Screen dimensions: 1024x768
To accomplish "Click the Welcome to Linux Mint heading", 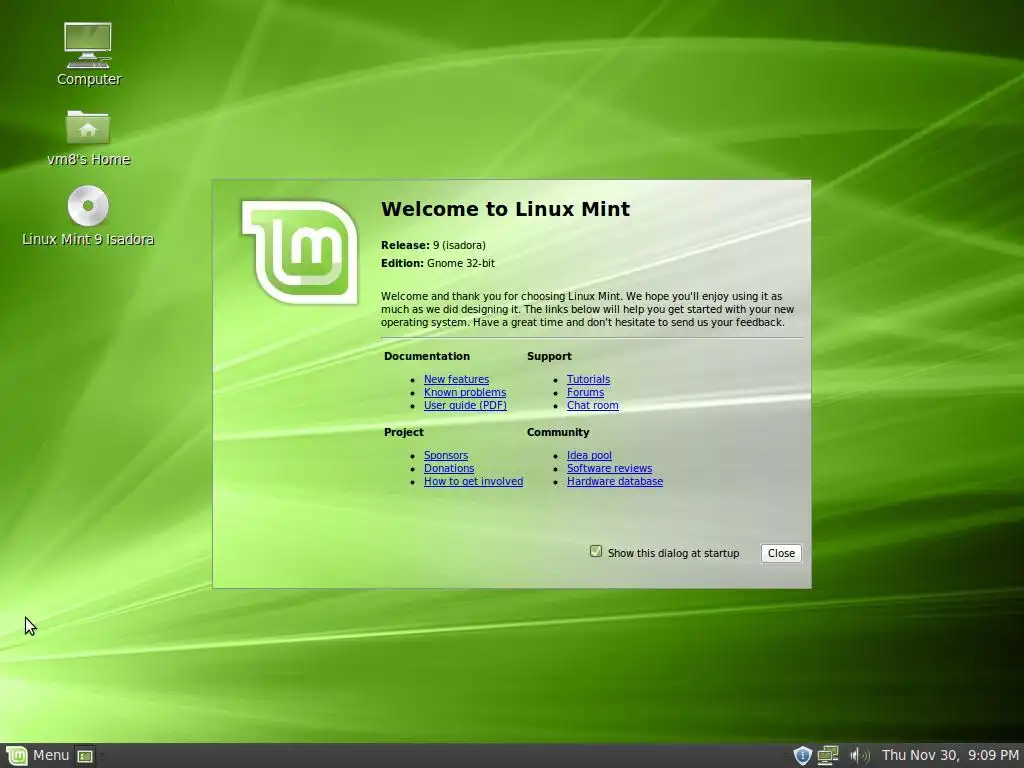I will coord(505,209).
